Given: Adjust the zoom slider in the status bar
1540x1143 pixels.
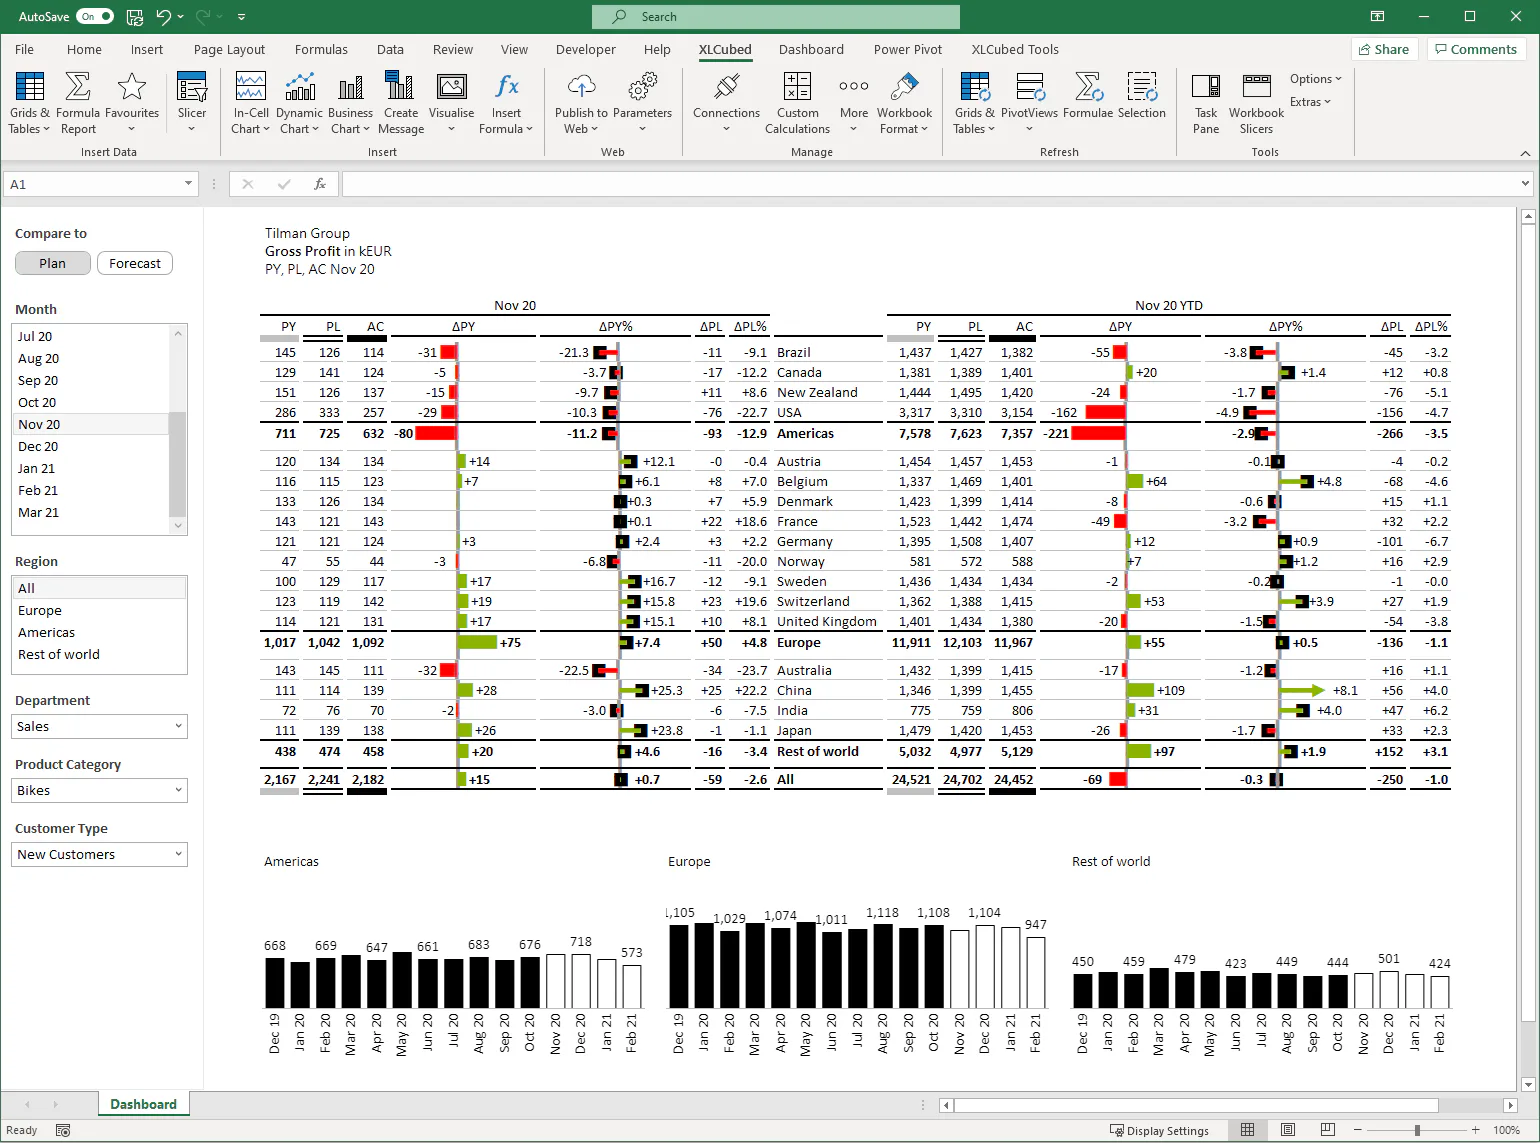Looking at the screenshot, I should tap(1417, 1130).
